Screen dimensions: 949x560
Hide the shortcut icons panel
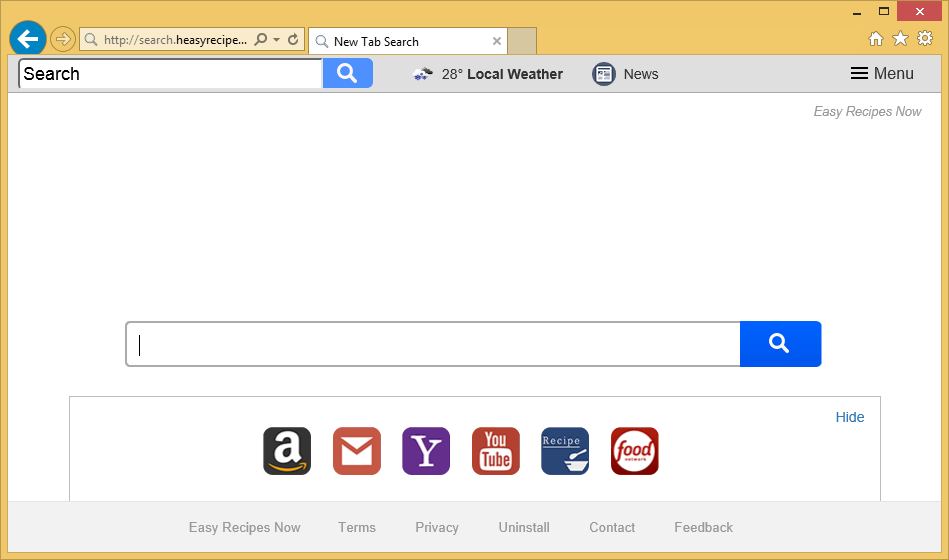pyautogui.click(x=850, y=417)
